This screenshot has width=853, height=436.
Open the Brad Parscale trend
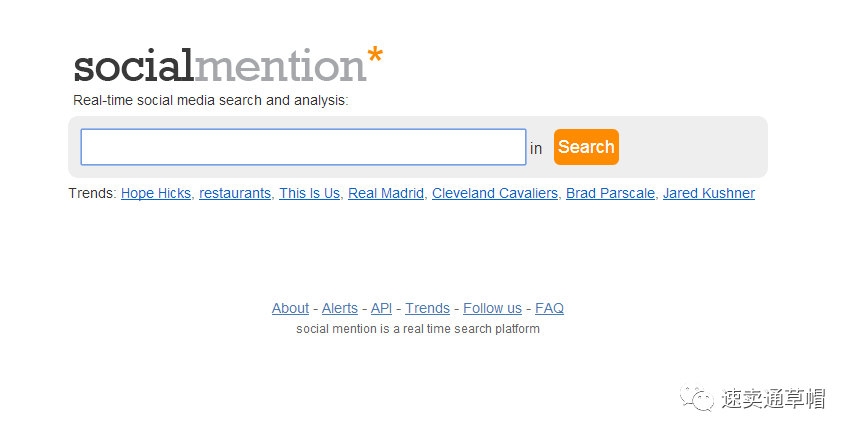tap(610, 193)
